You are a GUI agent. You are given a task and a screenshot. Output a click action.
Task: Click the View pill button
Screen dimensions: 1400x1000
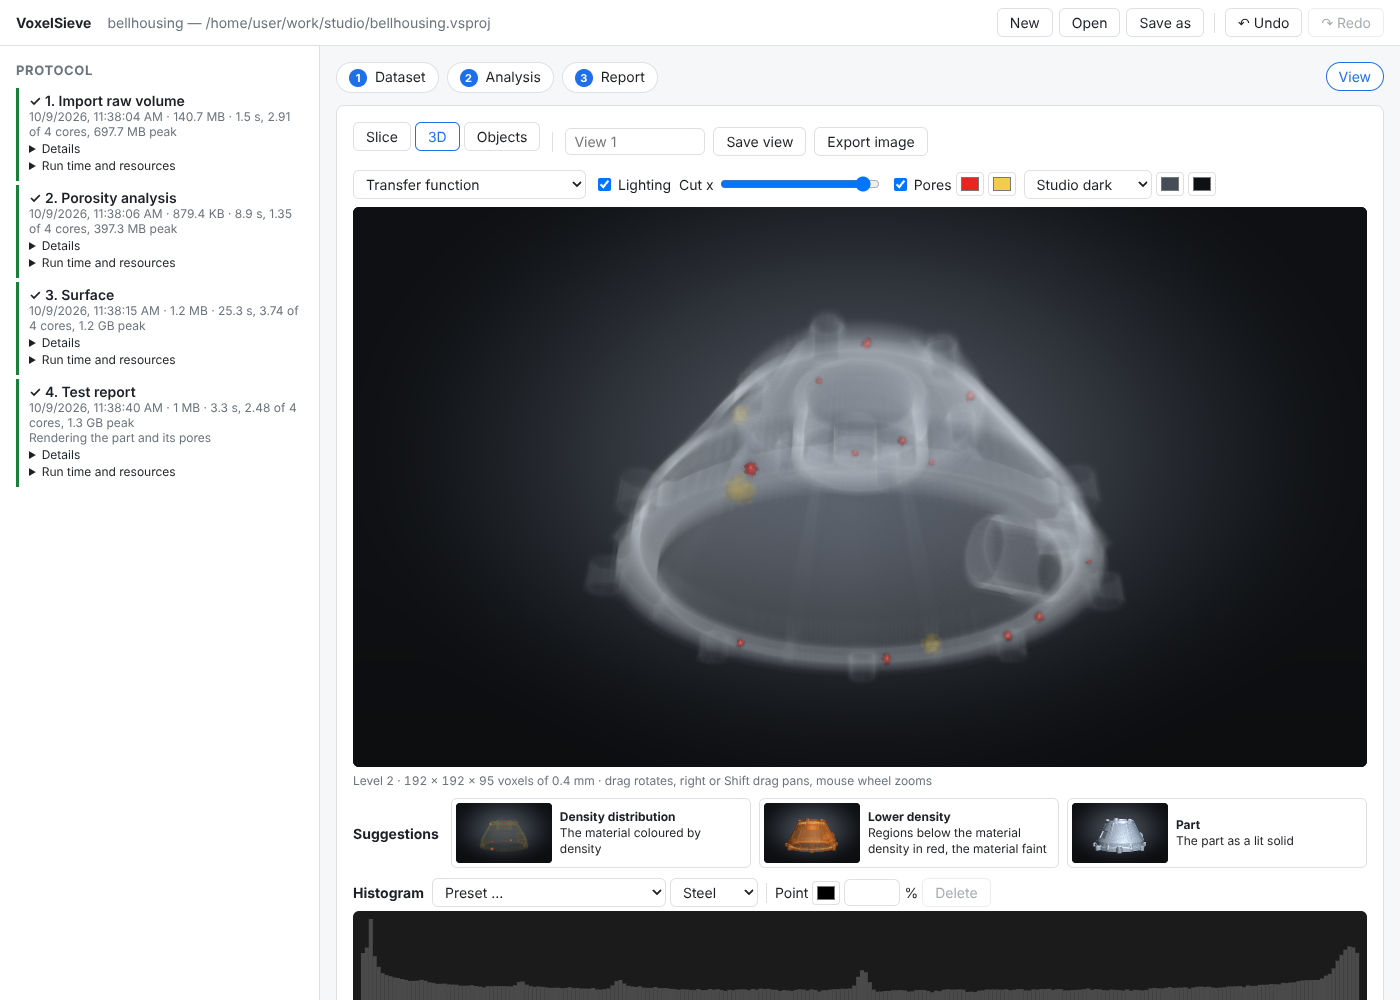(x=1355, y=77)
